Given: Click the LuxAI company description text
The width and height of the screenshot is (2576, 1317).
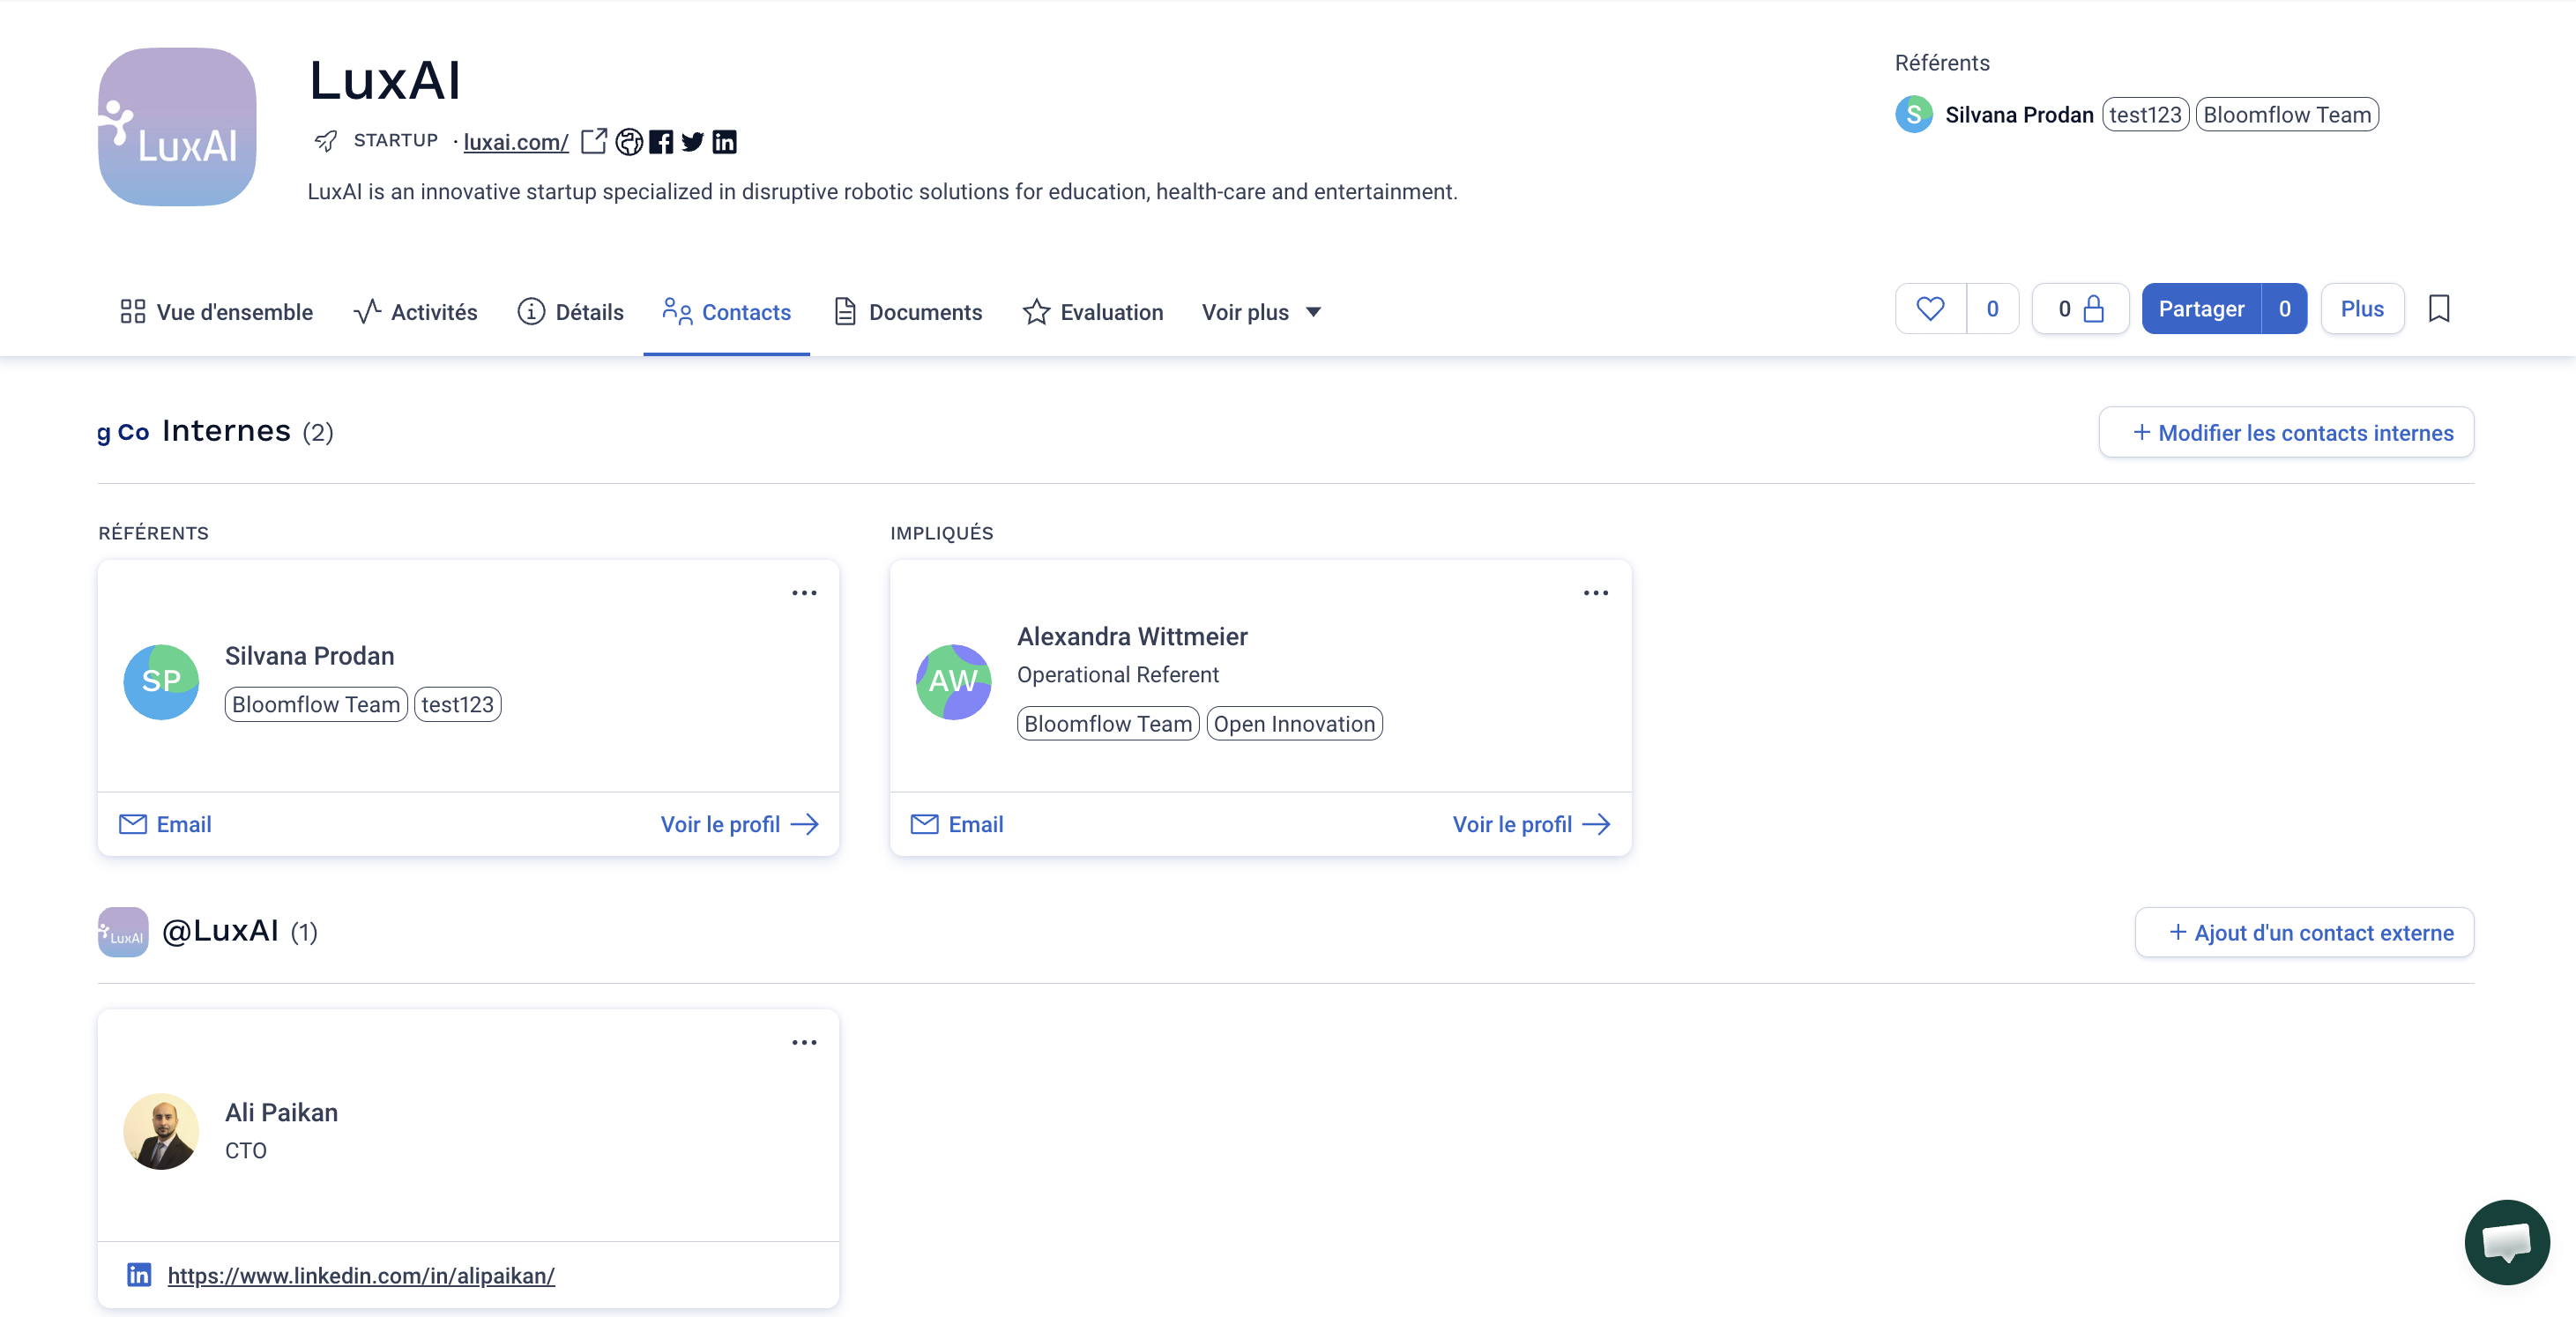Looking at the screenshot, I should (x=883, y=191).
